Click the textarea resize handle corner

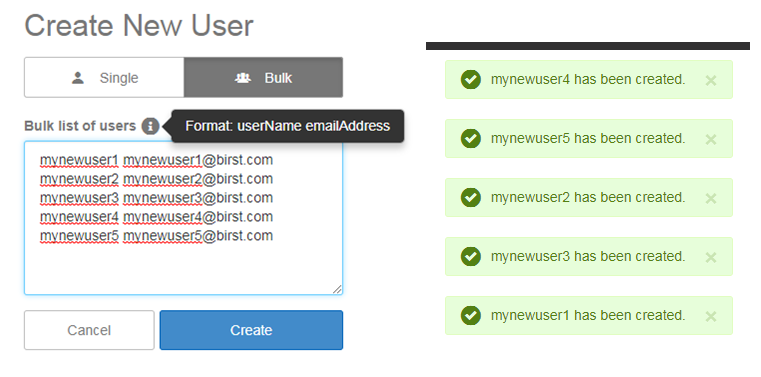tap(337, 289)
